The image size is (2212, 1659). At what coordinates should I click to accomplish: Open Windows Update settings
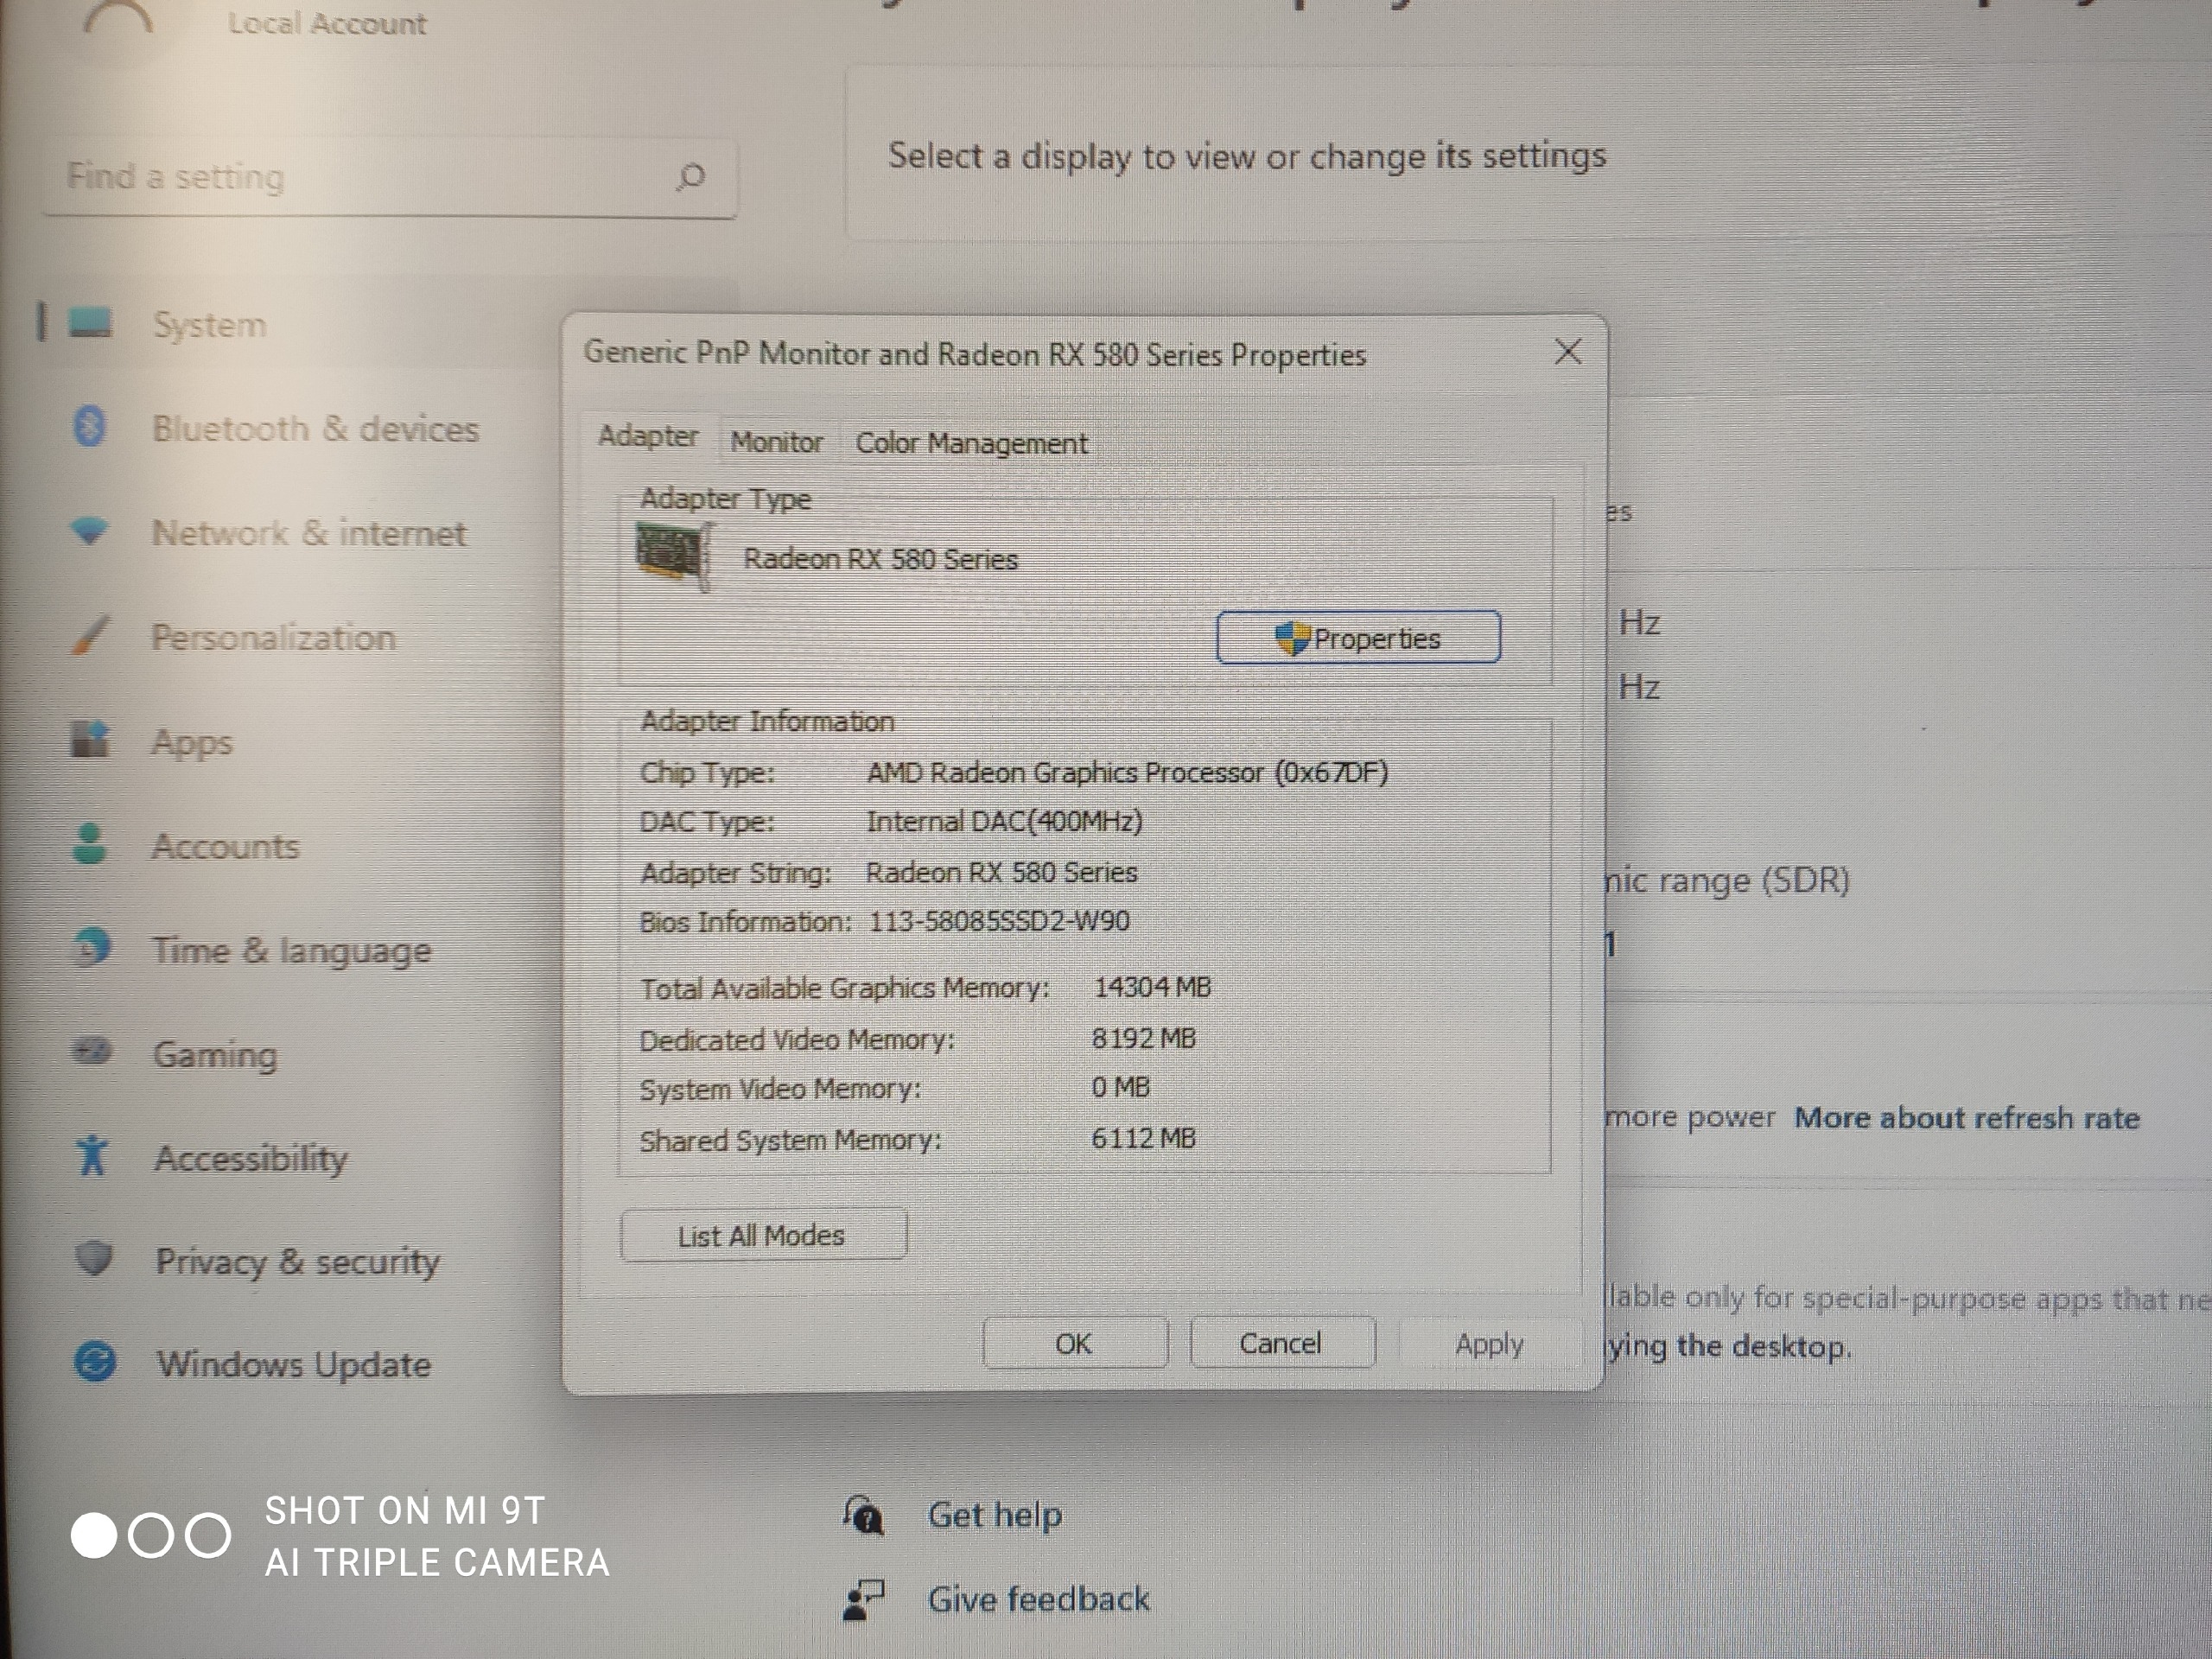click(293, 1365)
